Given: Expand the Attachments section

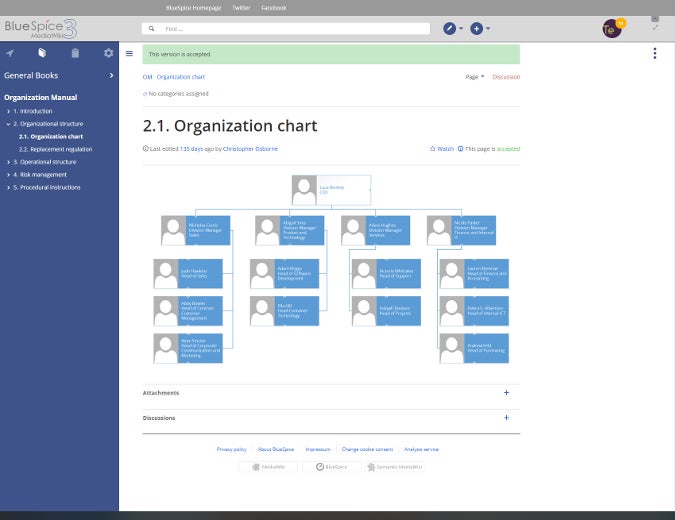Looking at the screenshot, I should [x=506, y=393].
